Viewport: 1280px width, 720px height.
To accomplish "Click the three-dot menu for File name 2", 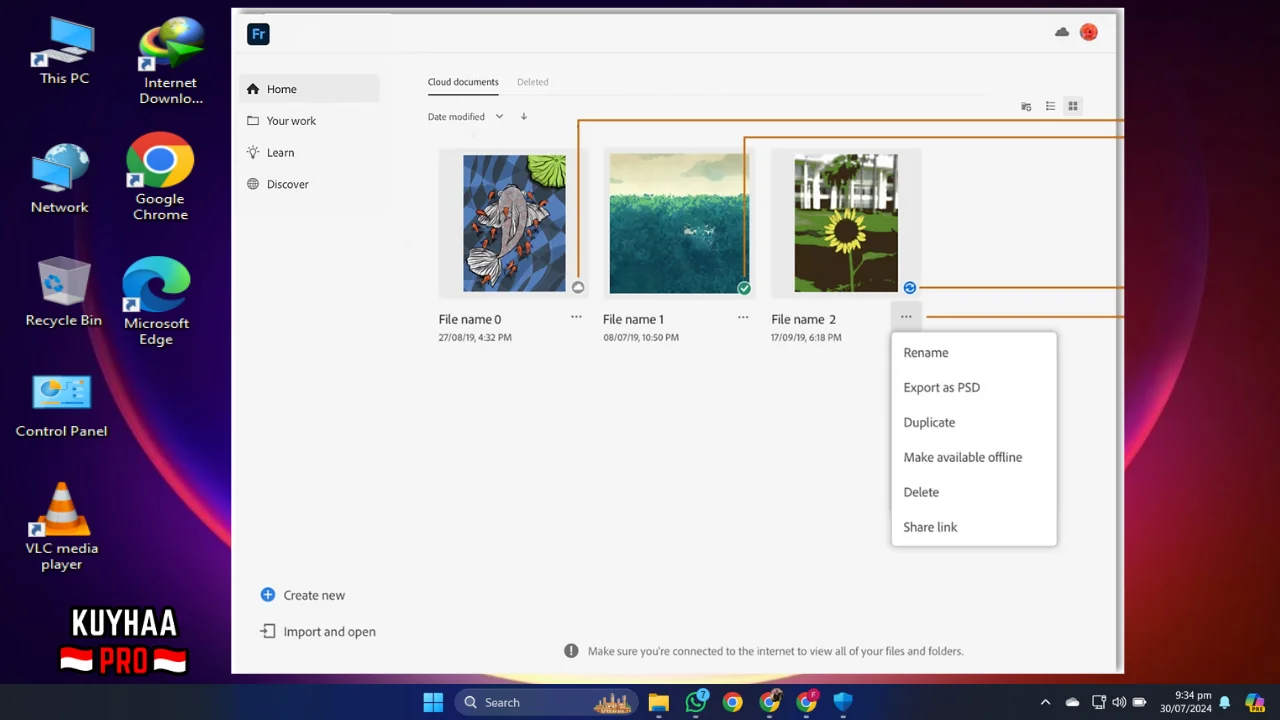I will pos(906,317).
